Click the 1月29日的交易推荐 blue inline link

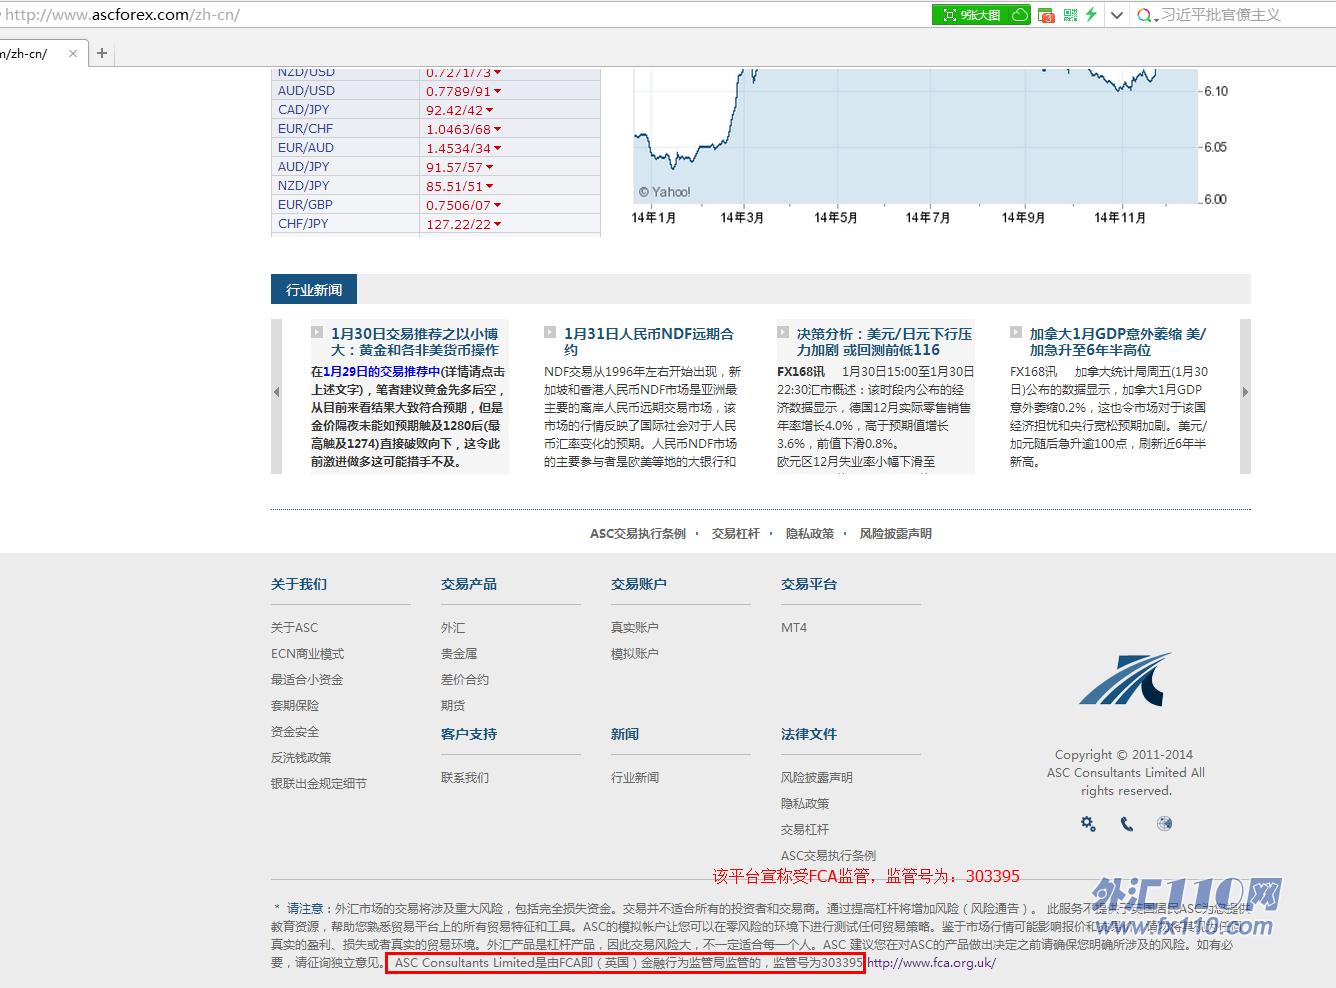point(382,371)
